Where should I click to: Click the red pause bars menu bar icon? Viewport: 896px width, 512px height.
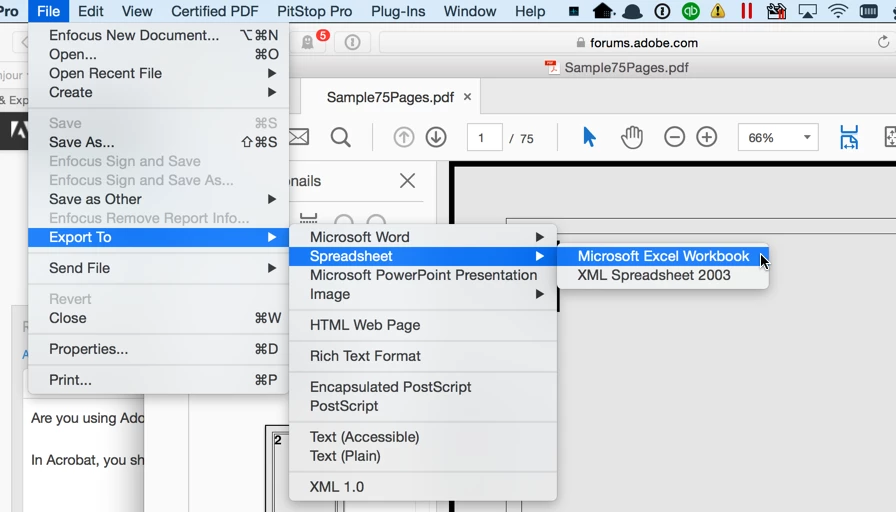[746, 11]
